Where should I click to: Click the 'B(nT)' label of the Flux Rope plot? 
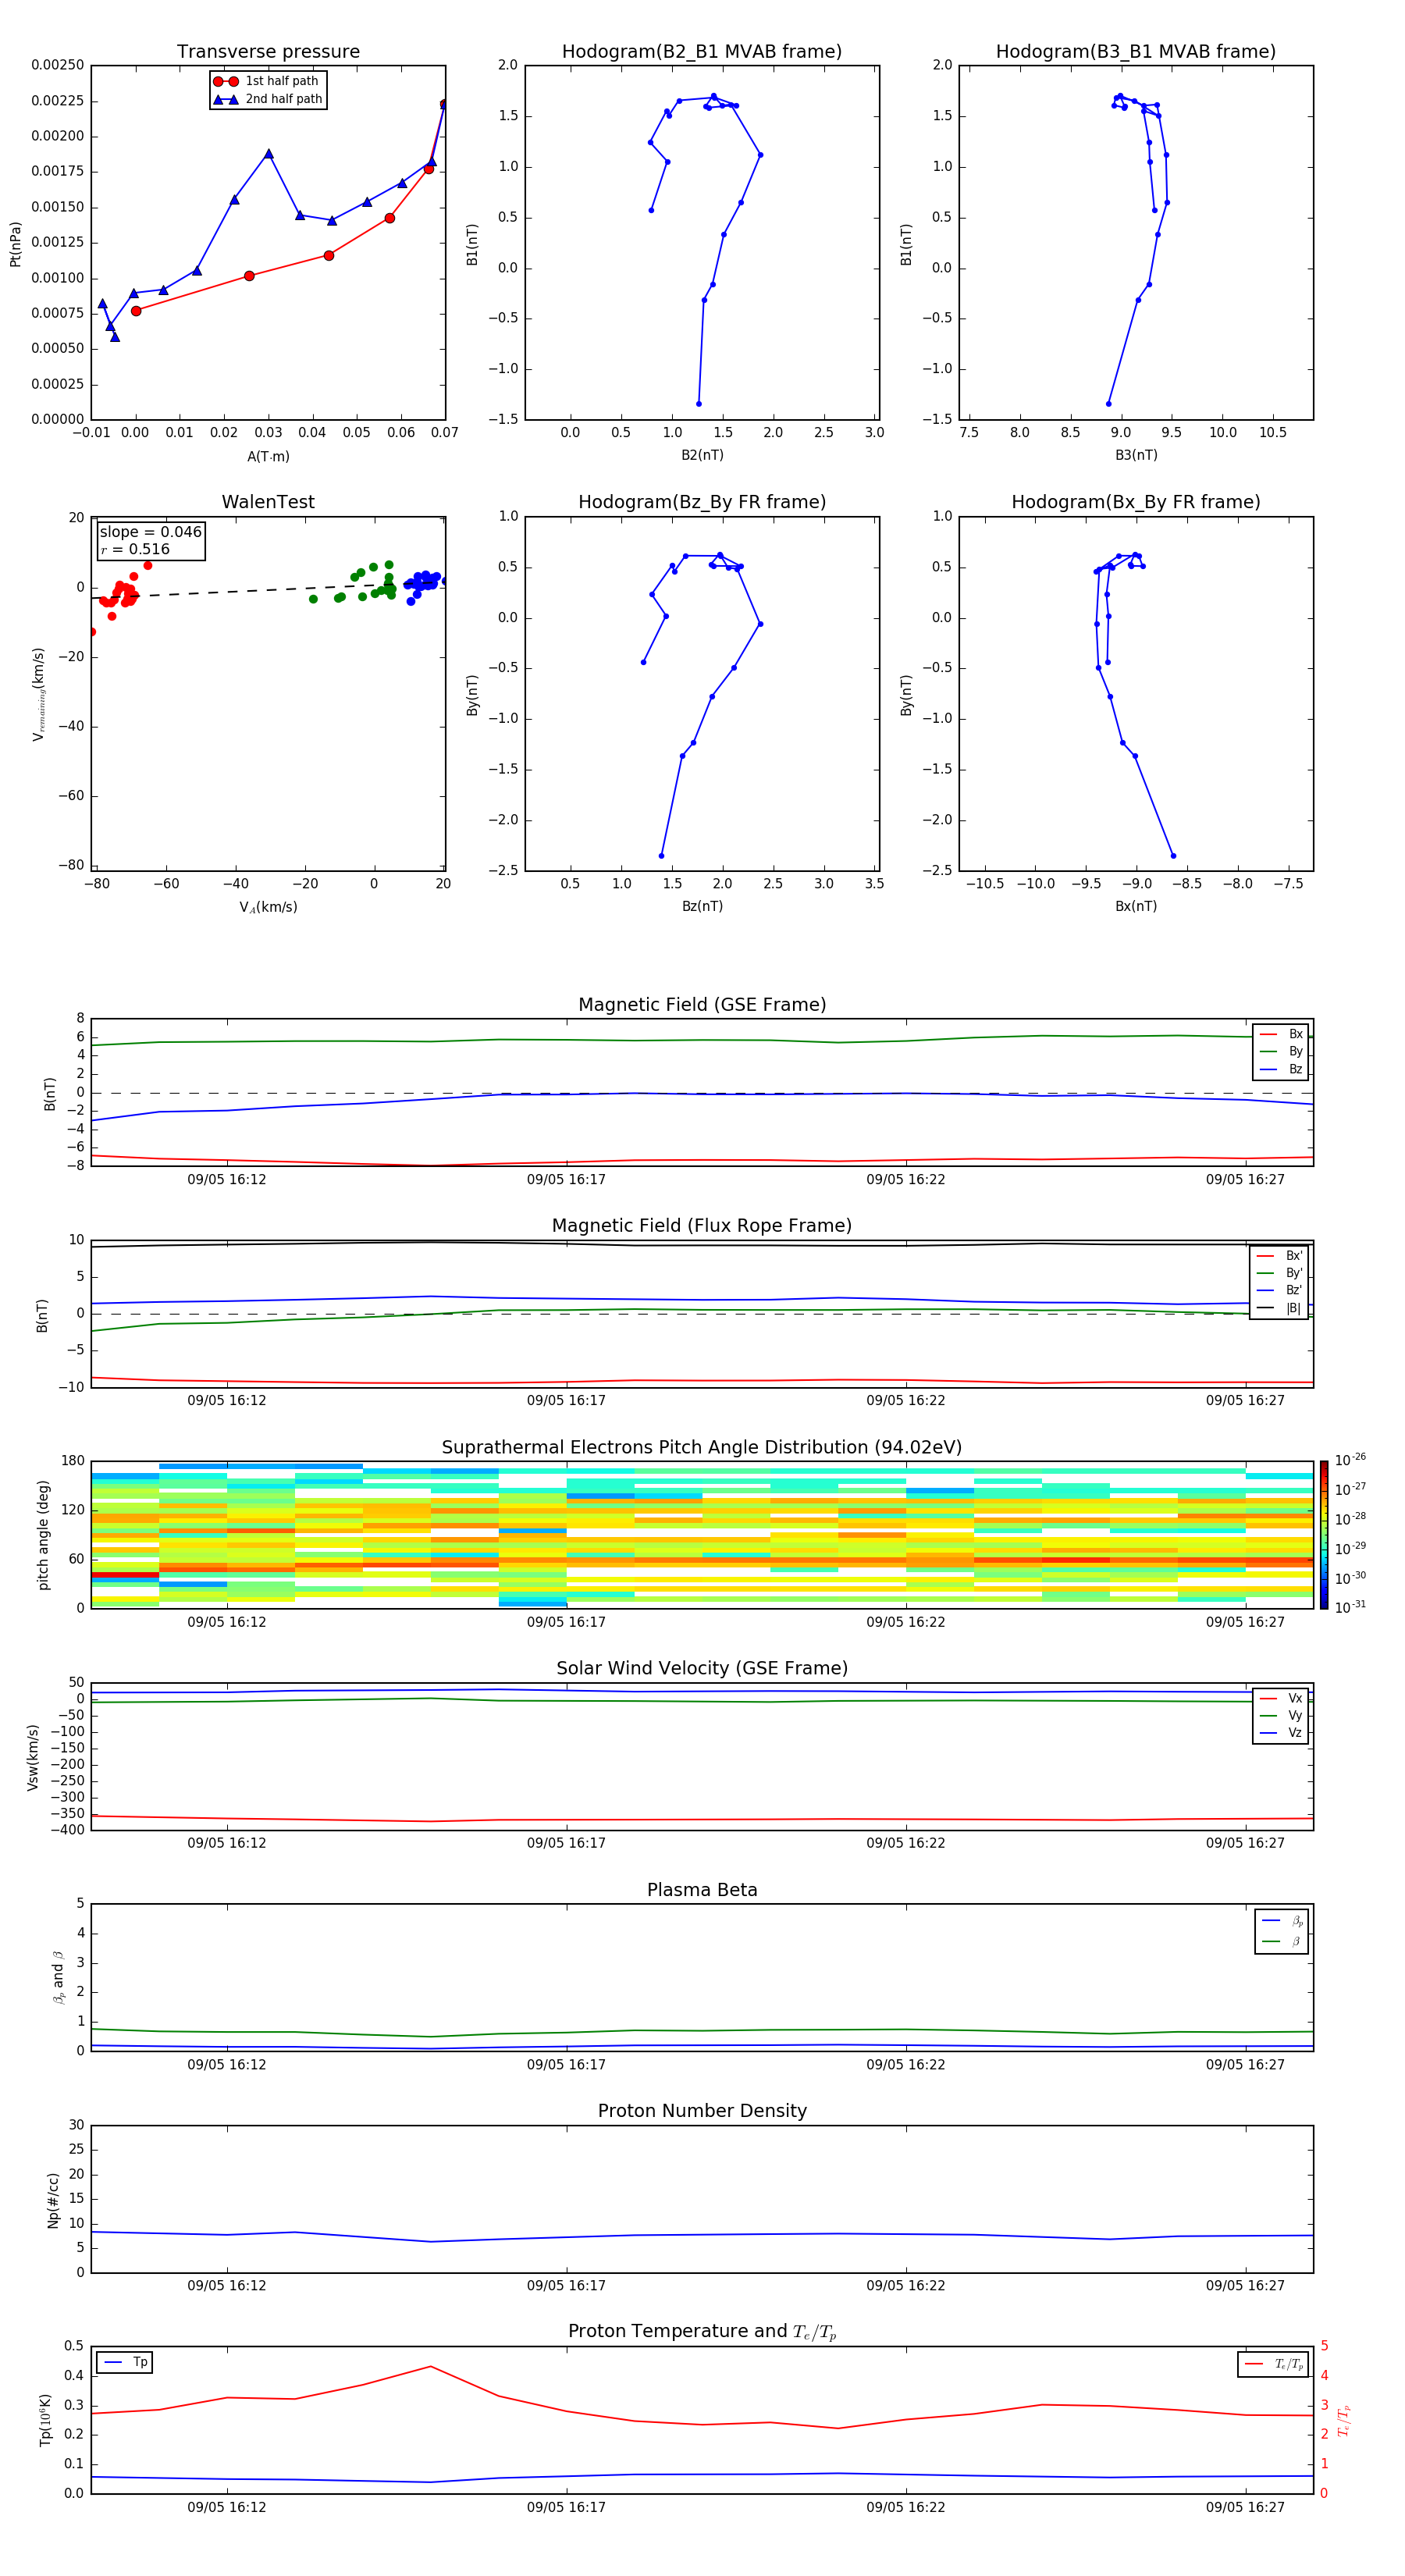pos(42,1316)
